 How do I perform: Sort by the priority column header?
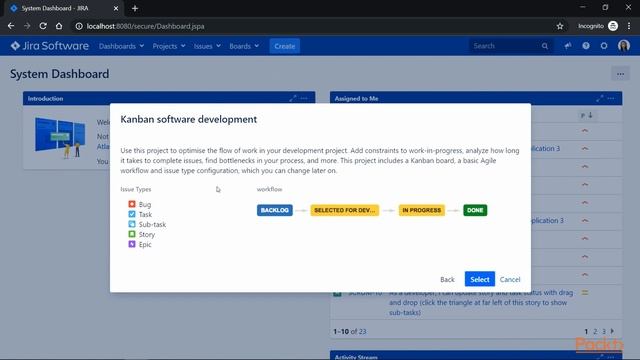point(586,116)
